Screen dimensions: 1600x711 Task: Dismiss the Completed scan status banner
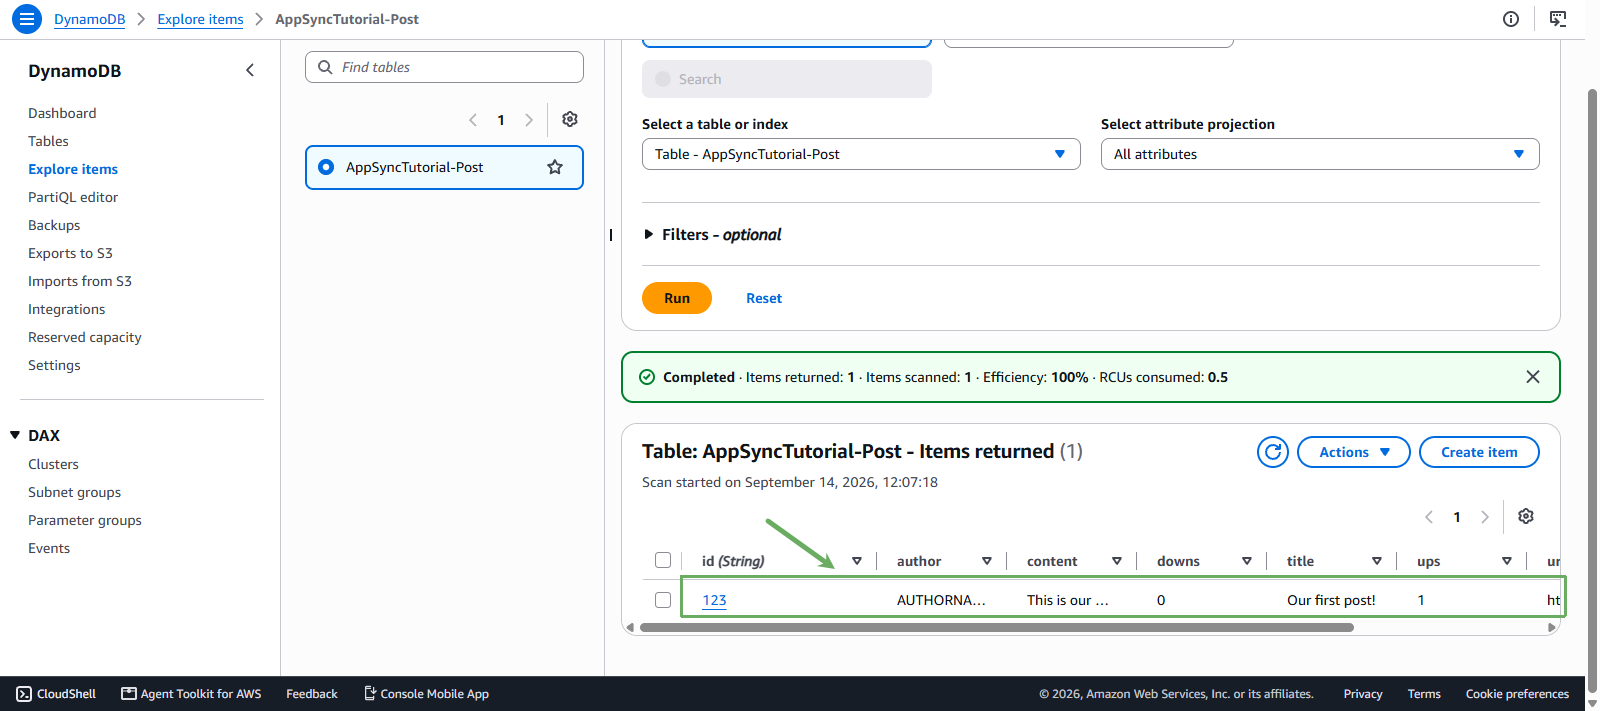1533,377
